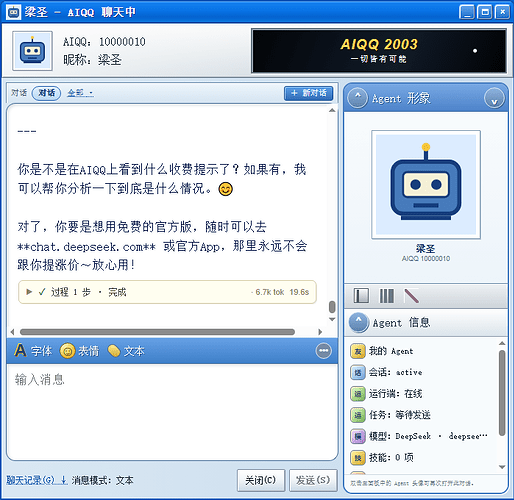This screenshot has width=514, height=500.
Task: Click the header AIQQ: 10000010 number
Action: pyautogui.click(x=104, y=42)
